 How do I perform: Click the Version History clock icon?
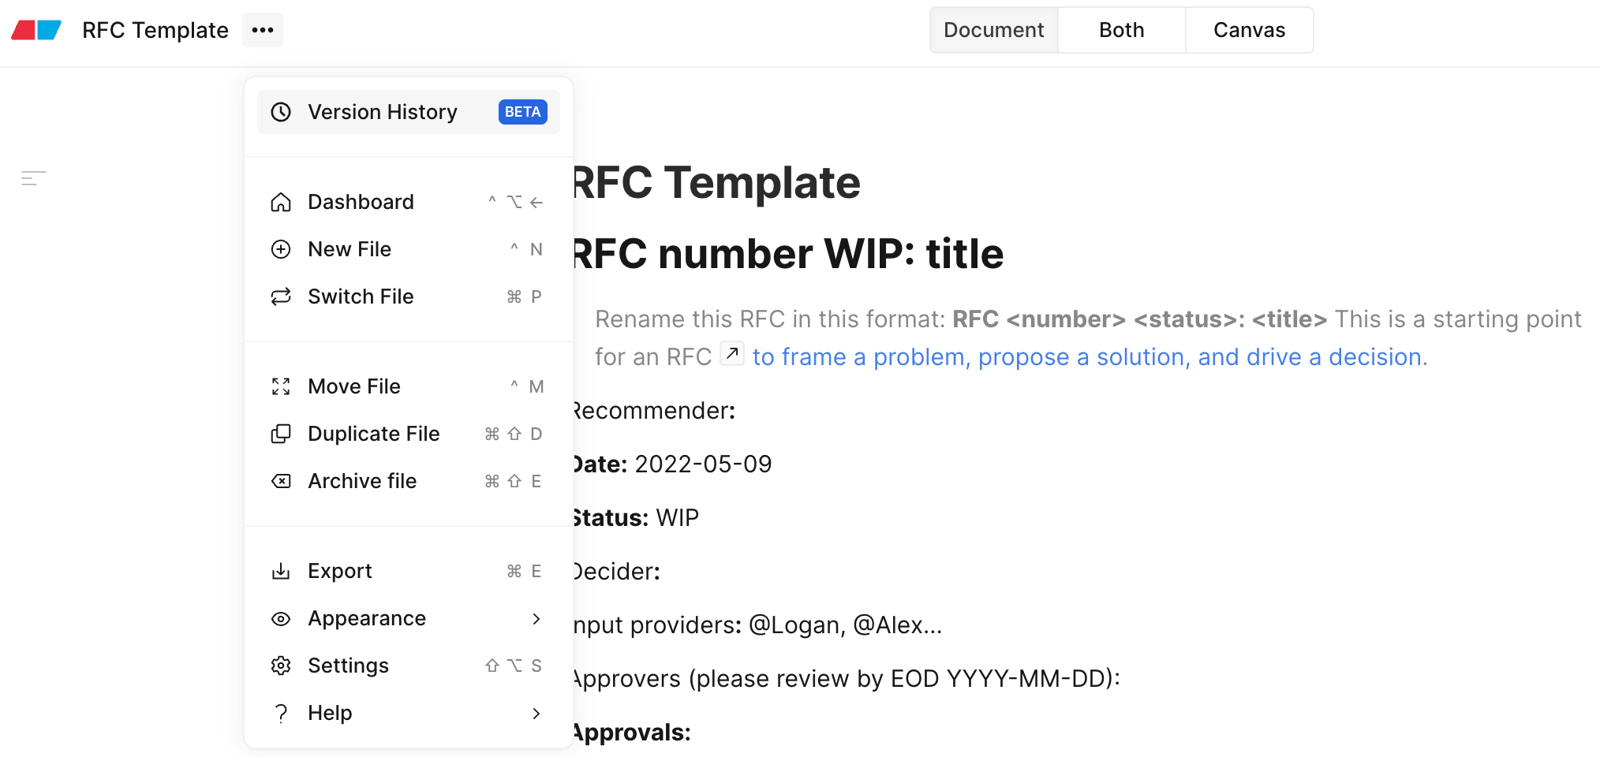pos(281,112)
